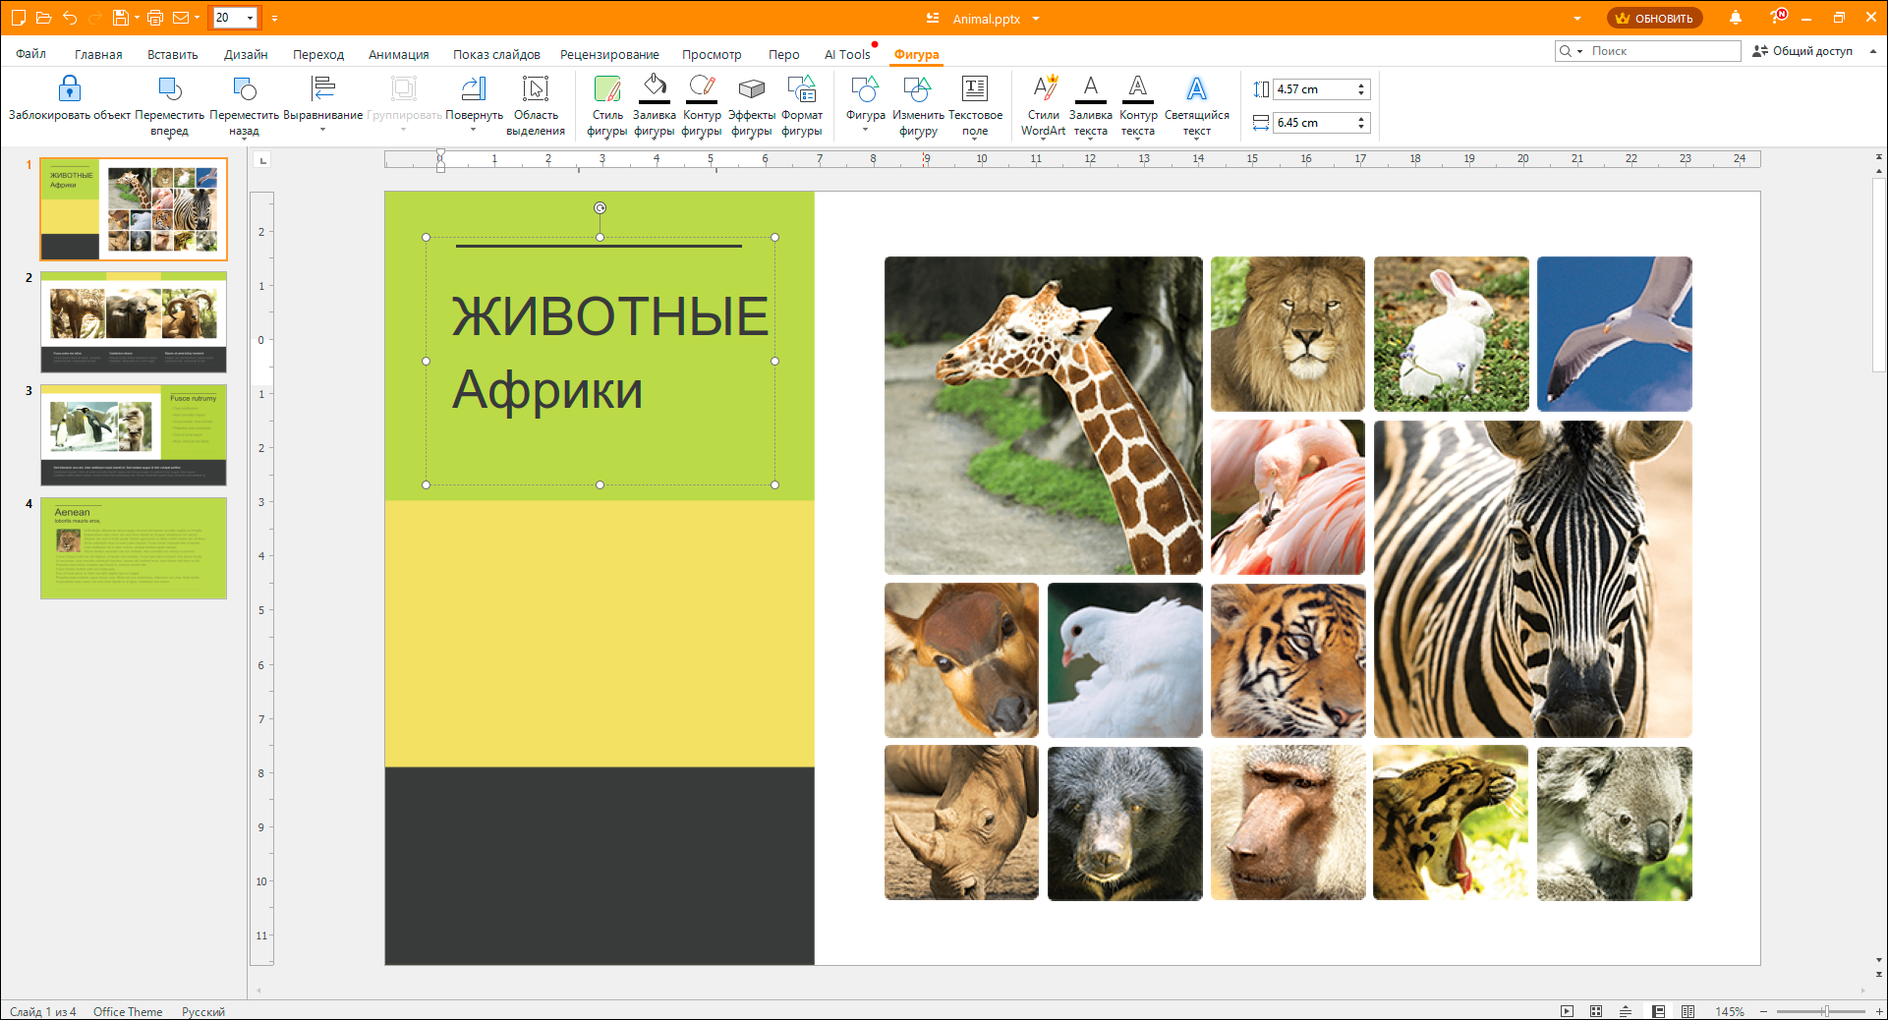Screen dimensions: 1888x1020
Task: Switch to normal view icon in status bar
Action: 1658,1011
